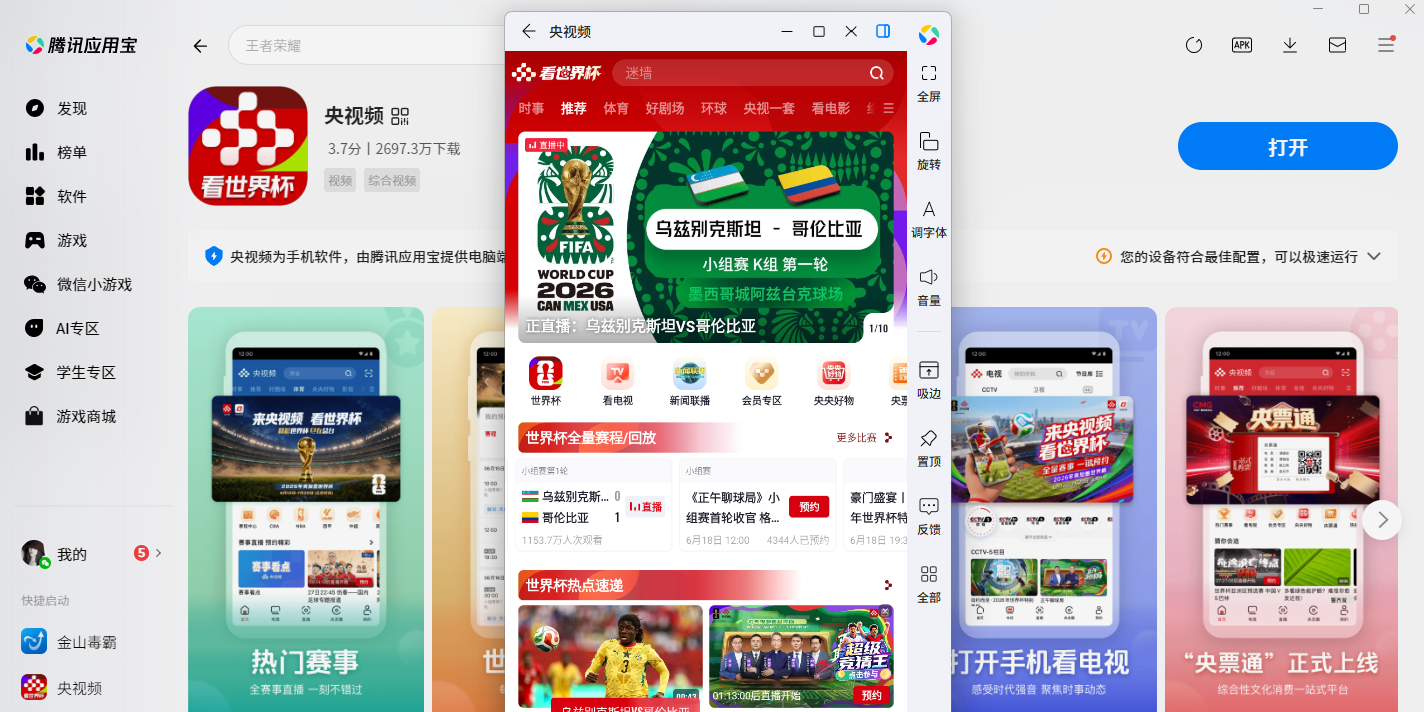Toggle the blue sidebar panel button in 央视频 title bar
This screenshot has height=712, width=1424.
point(883,31)
